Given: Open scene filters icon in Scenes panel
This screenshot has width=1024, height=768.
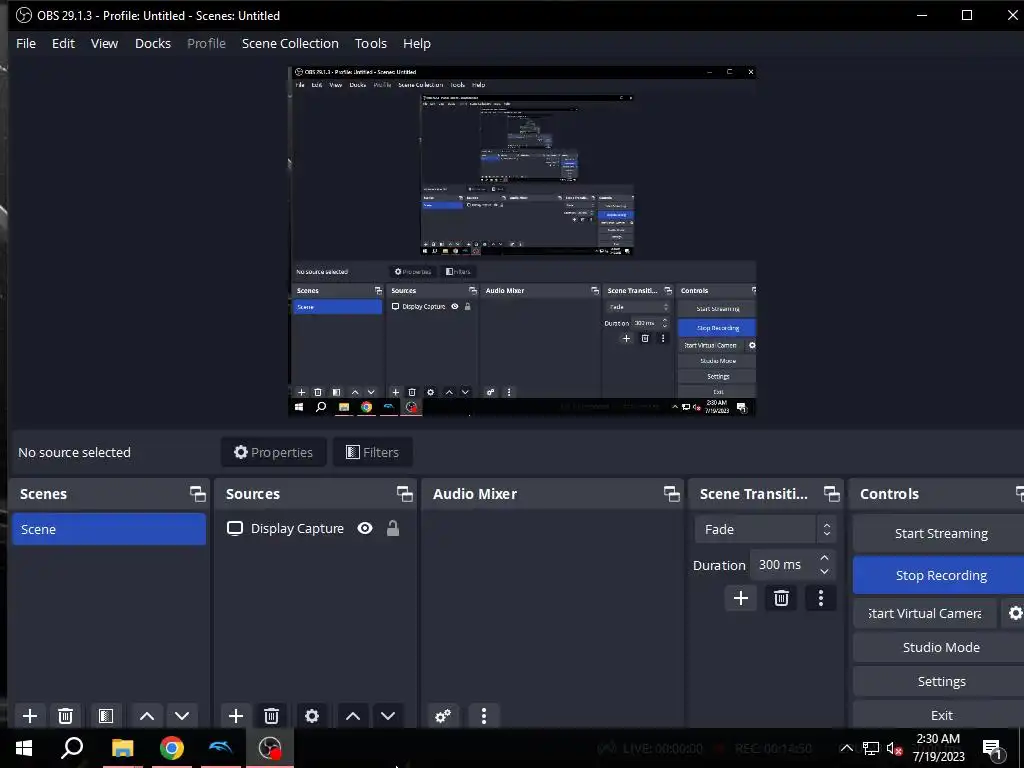Looking at the screenshot, I should tap(106, 716).
